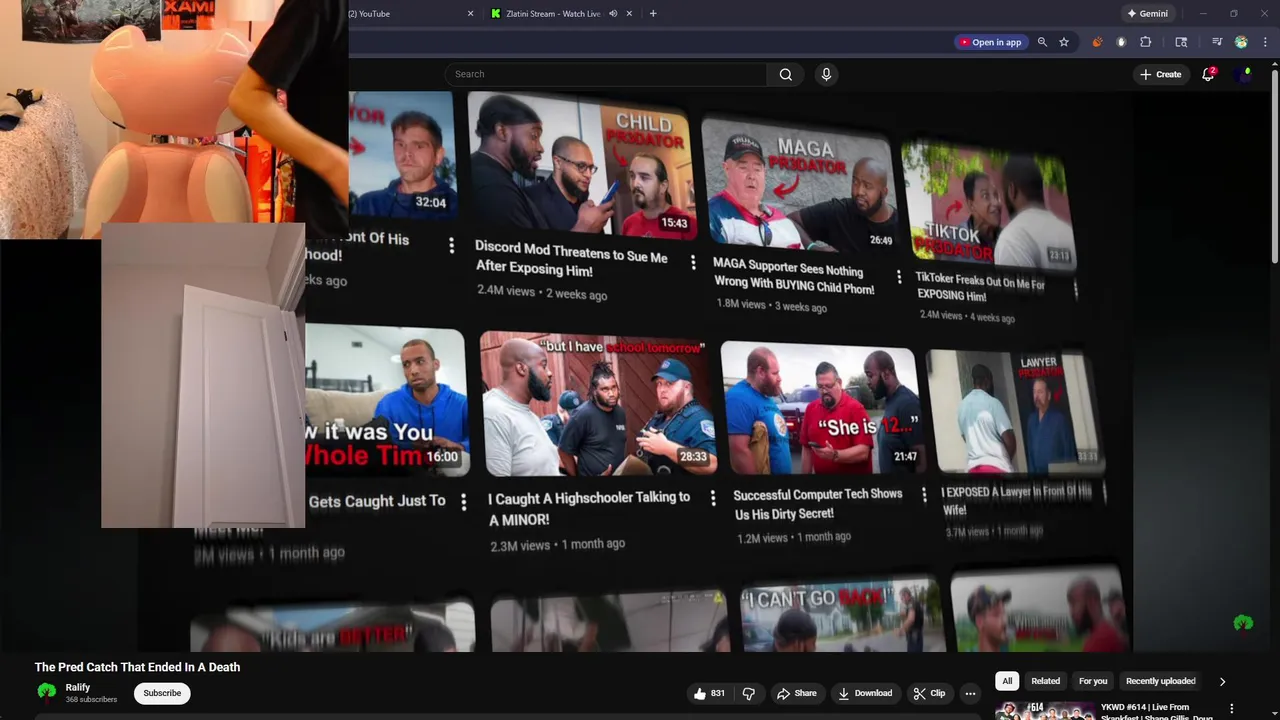The height and width of the screenshot is (720, 1280).
Task: Download the video
Action: 865,693
